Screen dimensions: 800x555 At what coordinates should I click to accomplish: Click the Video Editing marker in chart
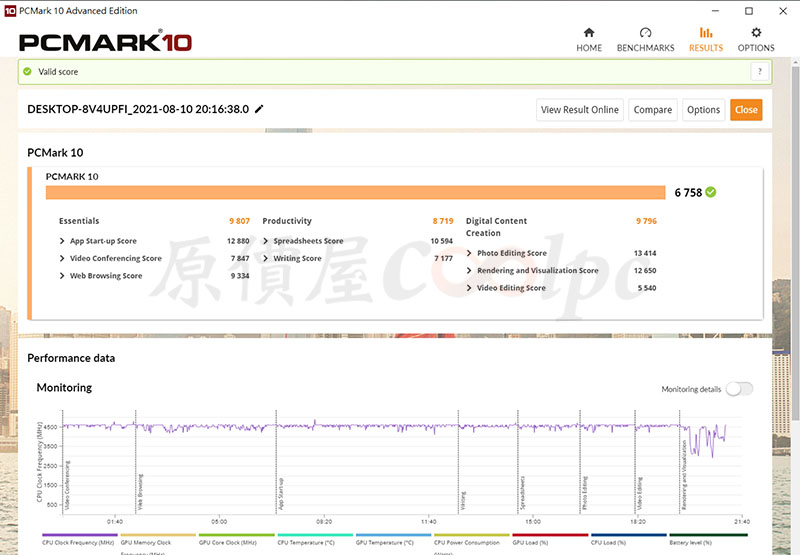pyautogui.click(x=640, y=493)
